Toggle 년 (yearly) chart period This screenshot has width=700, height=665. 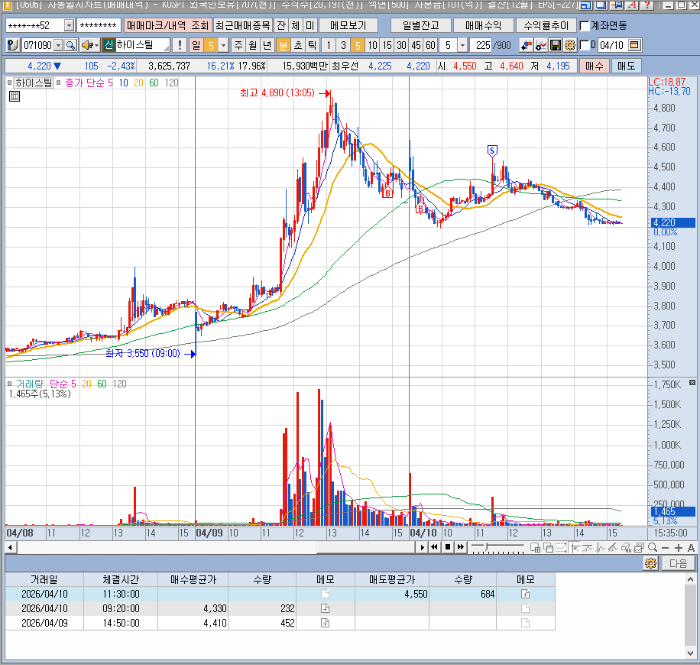click(x=267, y=45)
